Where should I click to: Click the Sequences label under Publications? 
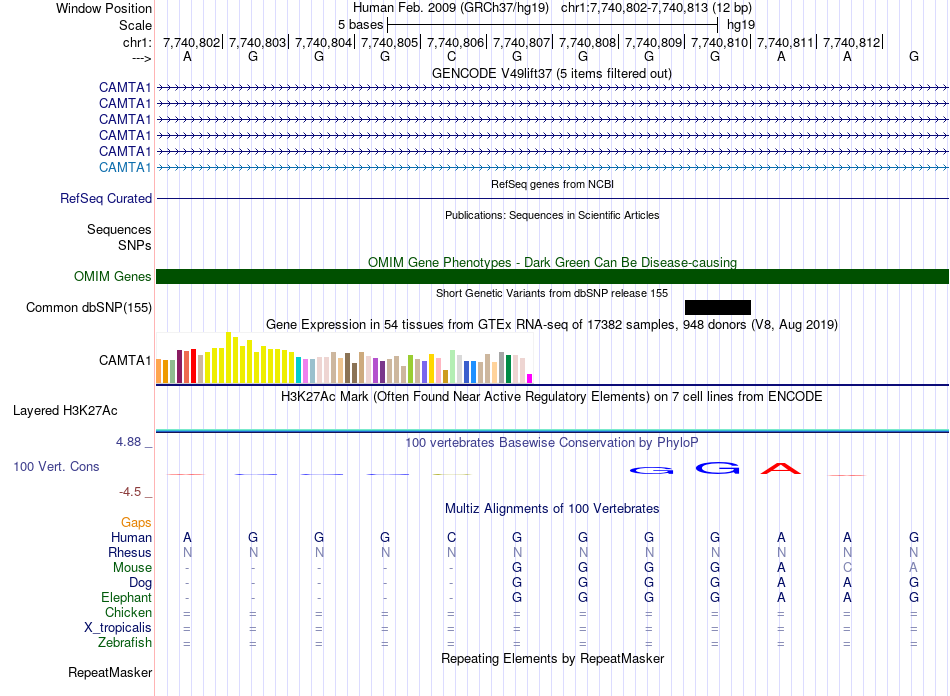(119, 230)
